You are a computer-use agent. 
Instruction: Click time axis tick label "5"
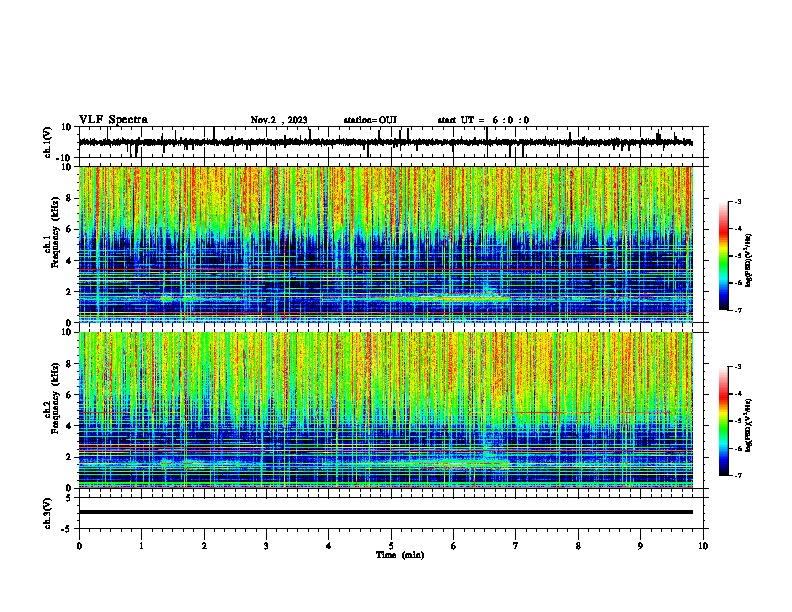tap(391, 546)
